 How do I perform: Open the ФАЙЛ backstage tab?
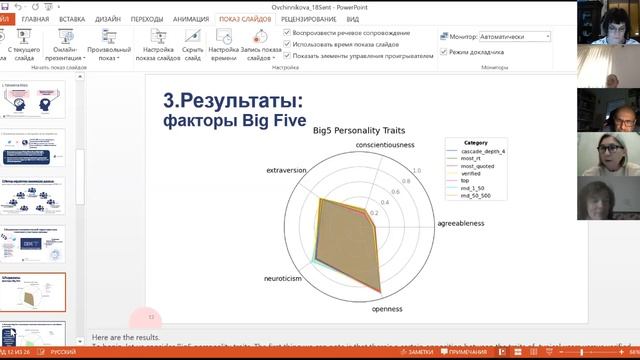coord(7,19)
